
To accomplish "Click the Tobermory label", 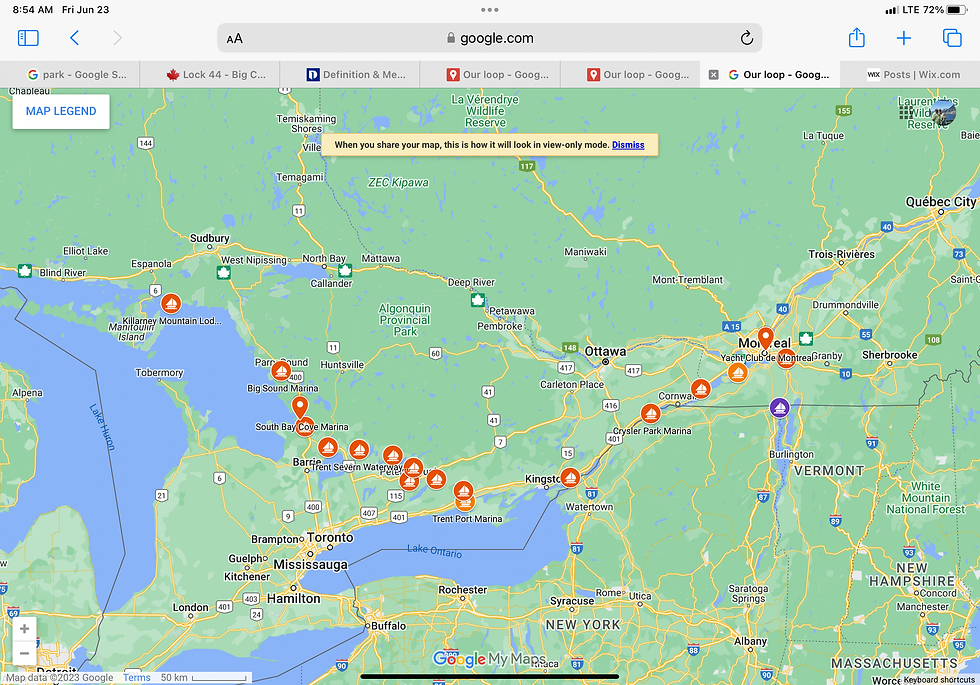I will [159, 372].
